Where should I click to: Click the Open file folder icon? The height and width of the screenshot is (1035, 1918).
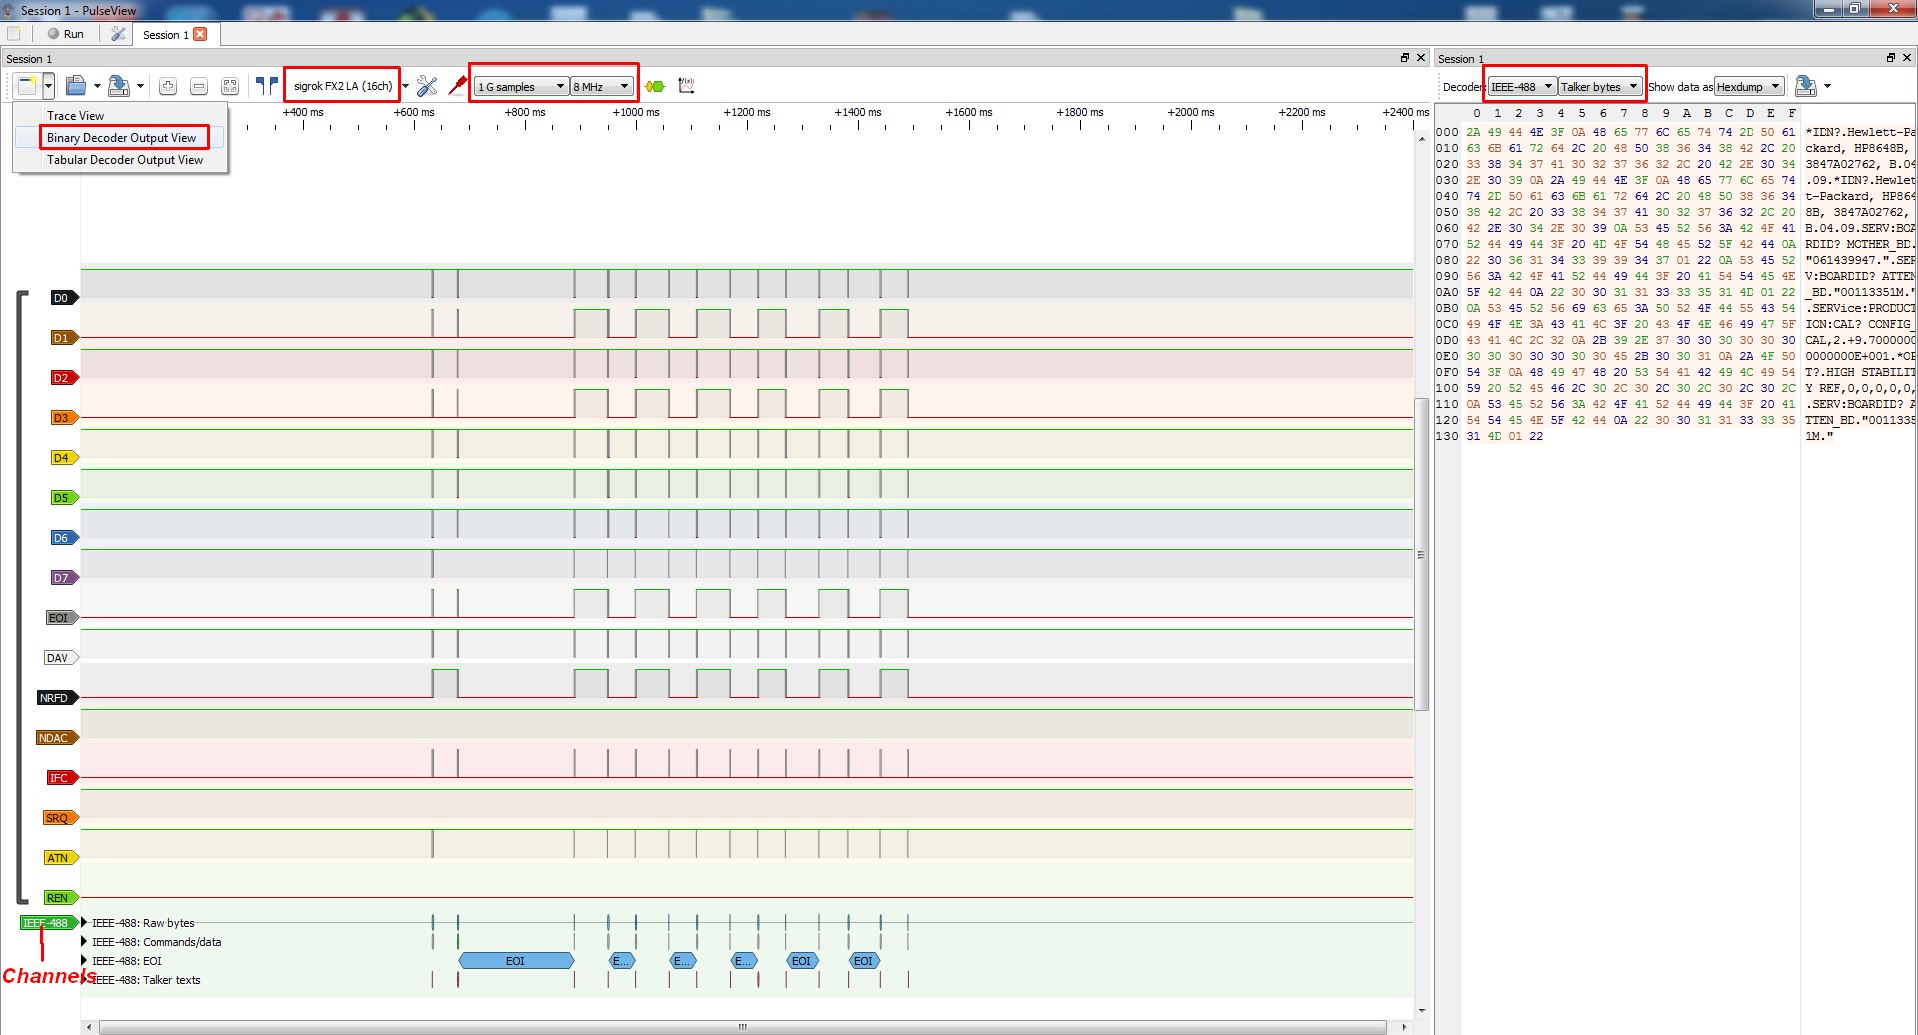(x=76, y=86)
